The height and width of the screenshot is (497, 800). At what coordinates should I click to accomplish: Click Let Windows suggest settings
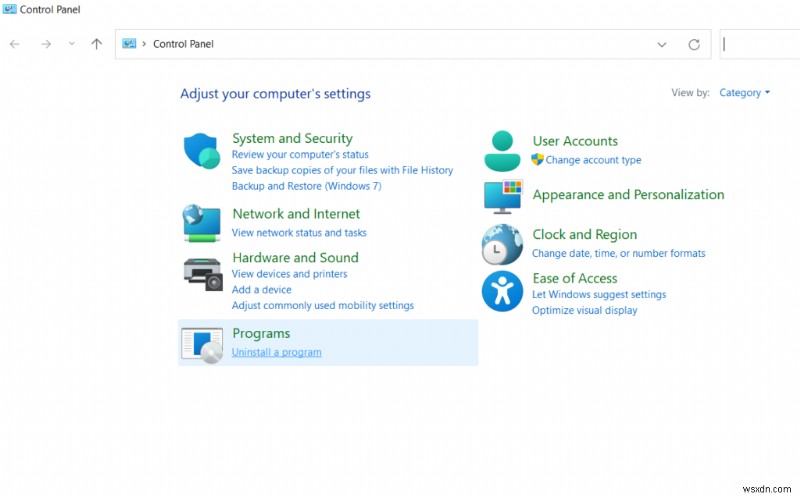click(599, 294)
